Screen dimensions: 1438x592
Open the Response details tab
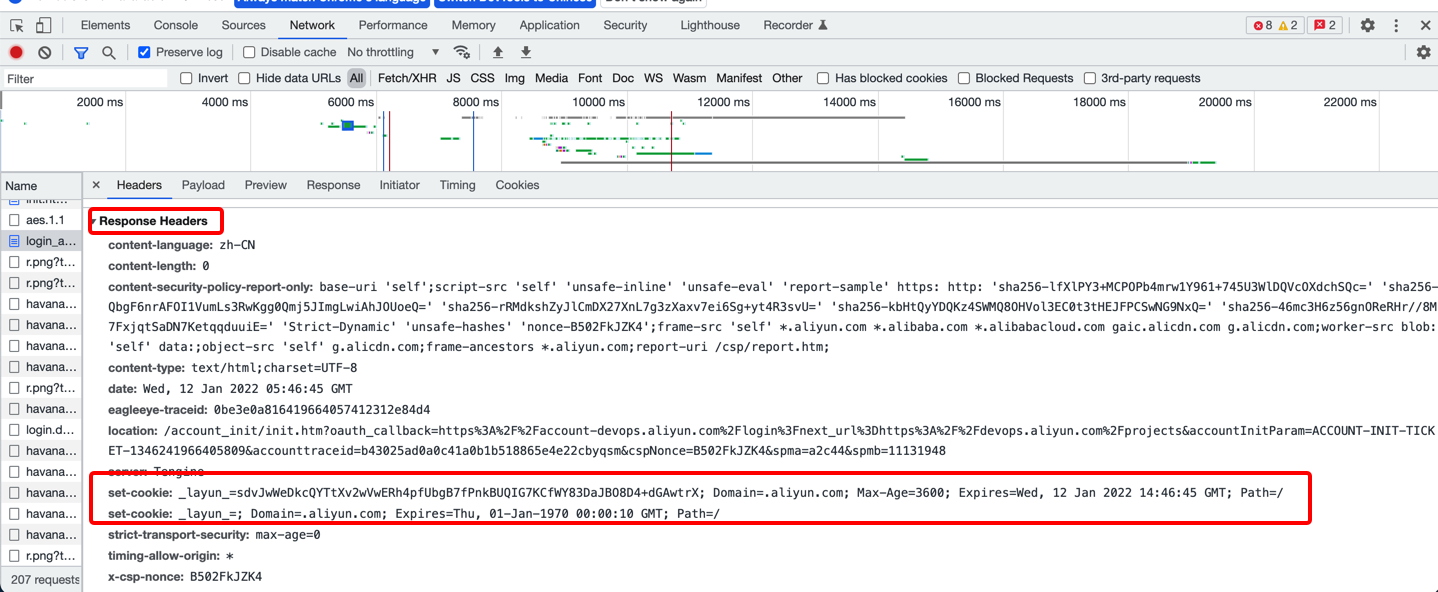tap(333, 185)
